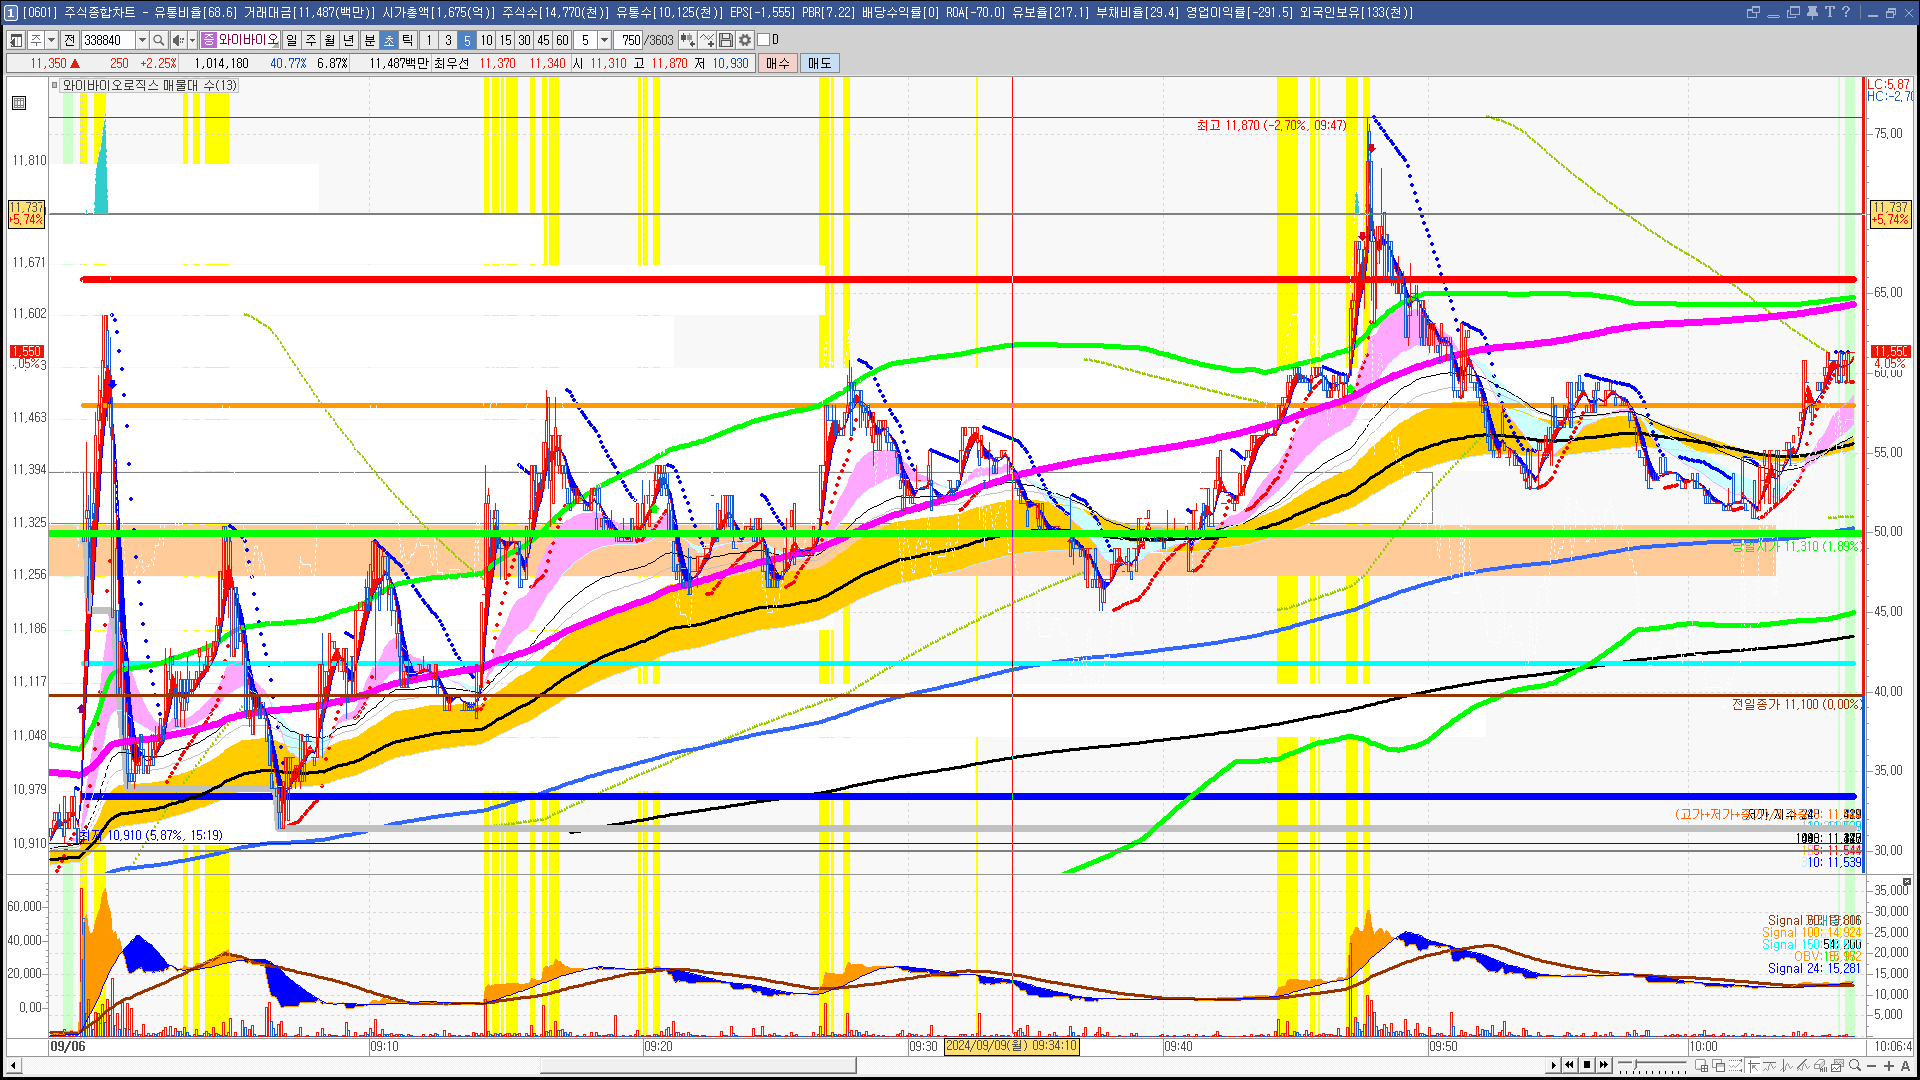
Task: Click the stock code search magnifier
Action: click(159, 40)
